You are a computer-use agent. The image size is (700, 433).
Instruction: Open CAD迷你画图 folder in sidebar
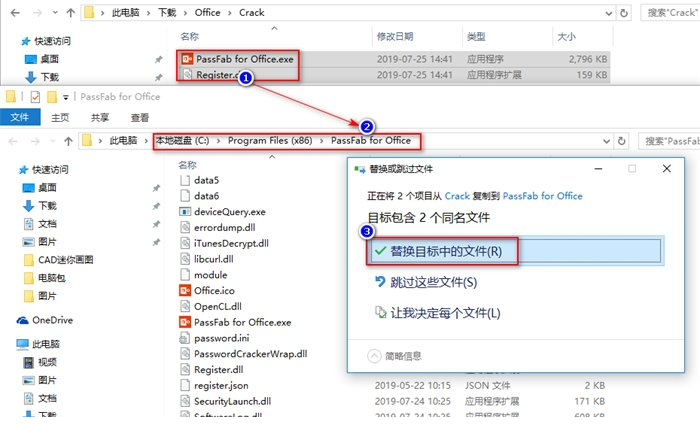click(65, 260)
